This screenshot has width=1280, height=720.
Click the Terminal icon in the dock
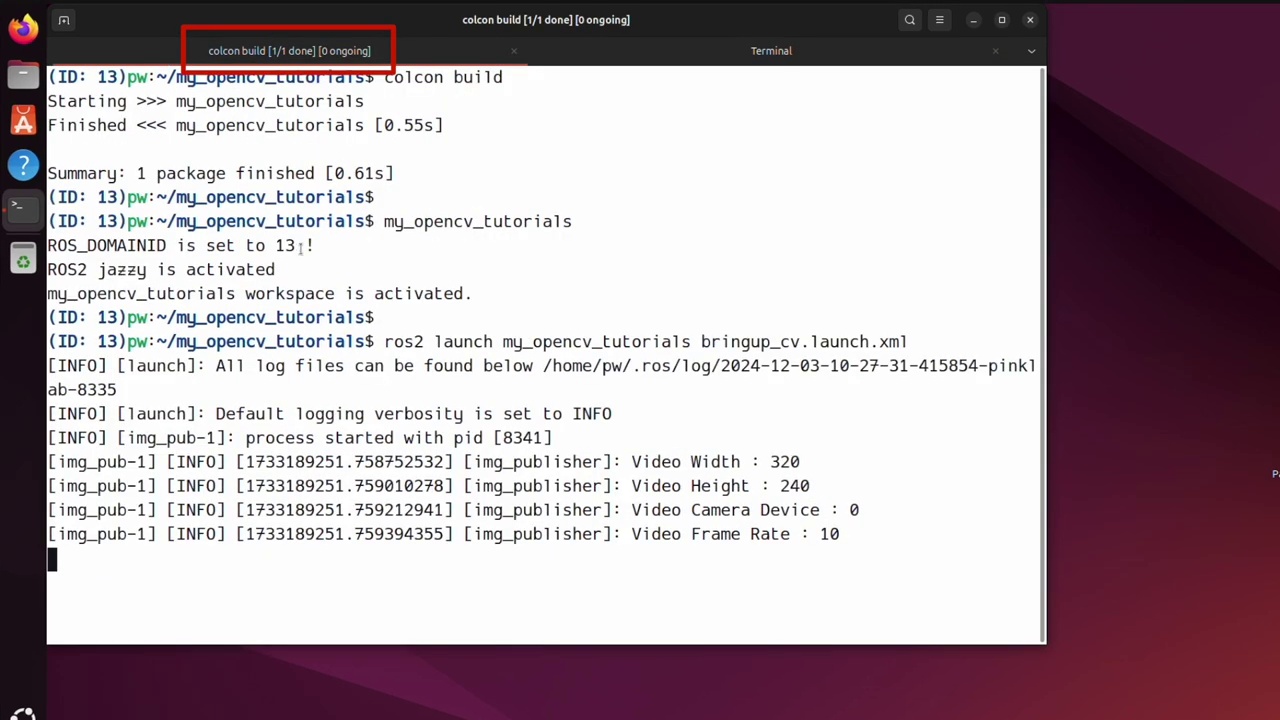point(23,208)
